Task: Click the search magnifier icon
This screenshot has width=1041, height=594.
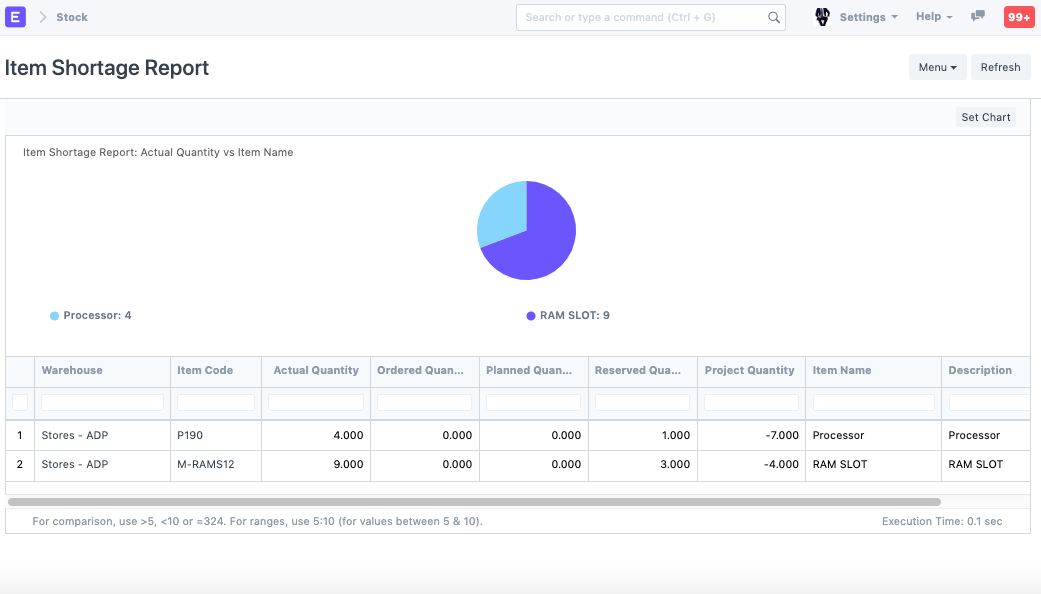Action: [x=773, y=17]
